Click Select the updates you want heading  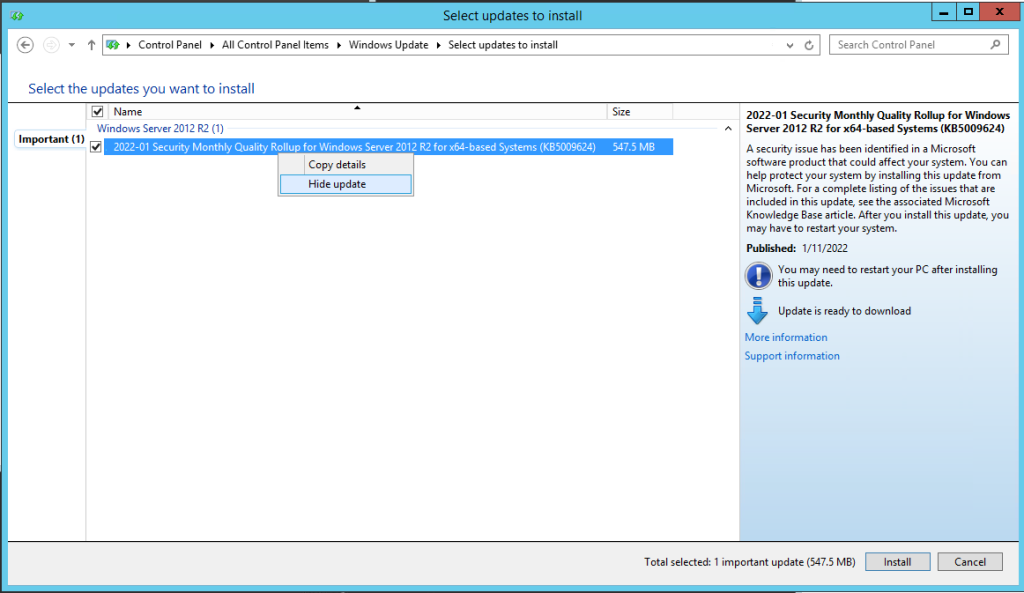tap(141, 88)
